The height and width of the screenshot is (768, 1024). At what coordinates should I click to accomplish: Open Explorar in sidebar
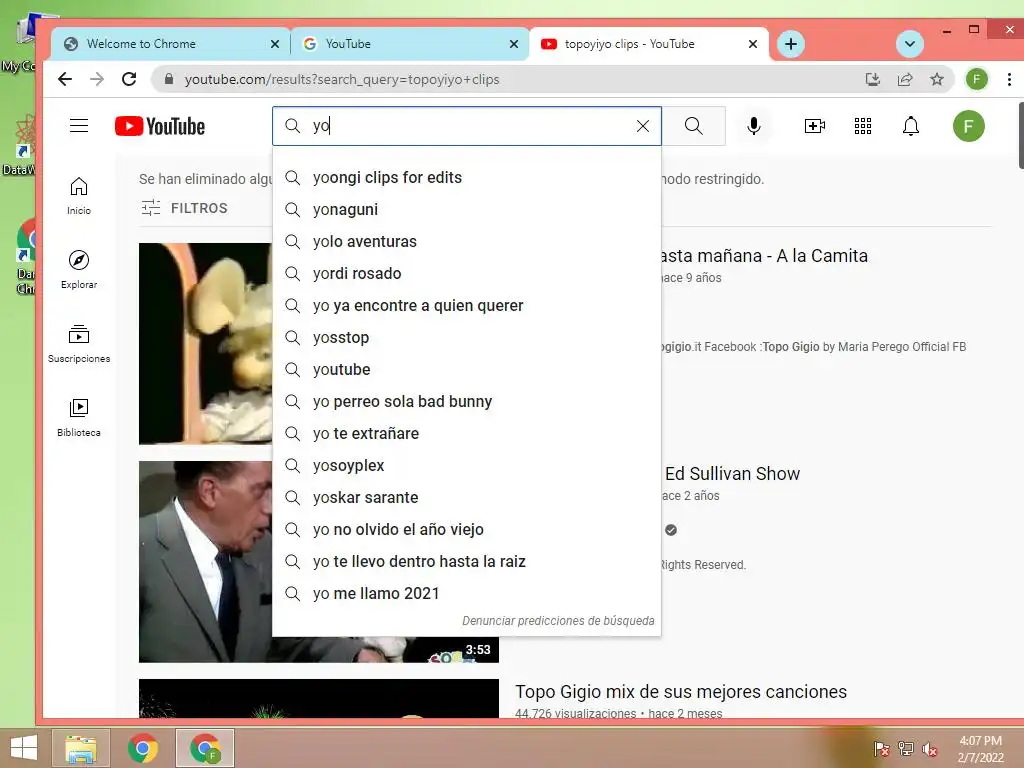click(x=79, y=269)
